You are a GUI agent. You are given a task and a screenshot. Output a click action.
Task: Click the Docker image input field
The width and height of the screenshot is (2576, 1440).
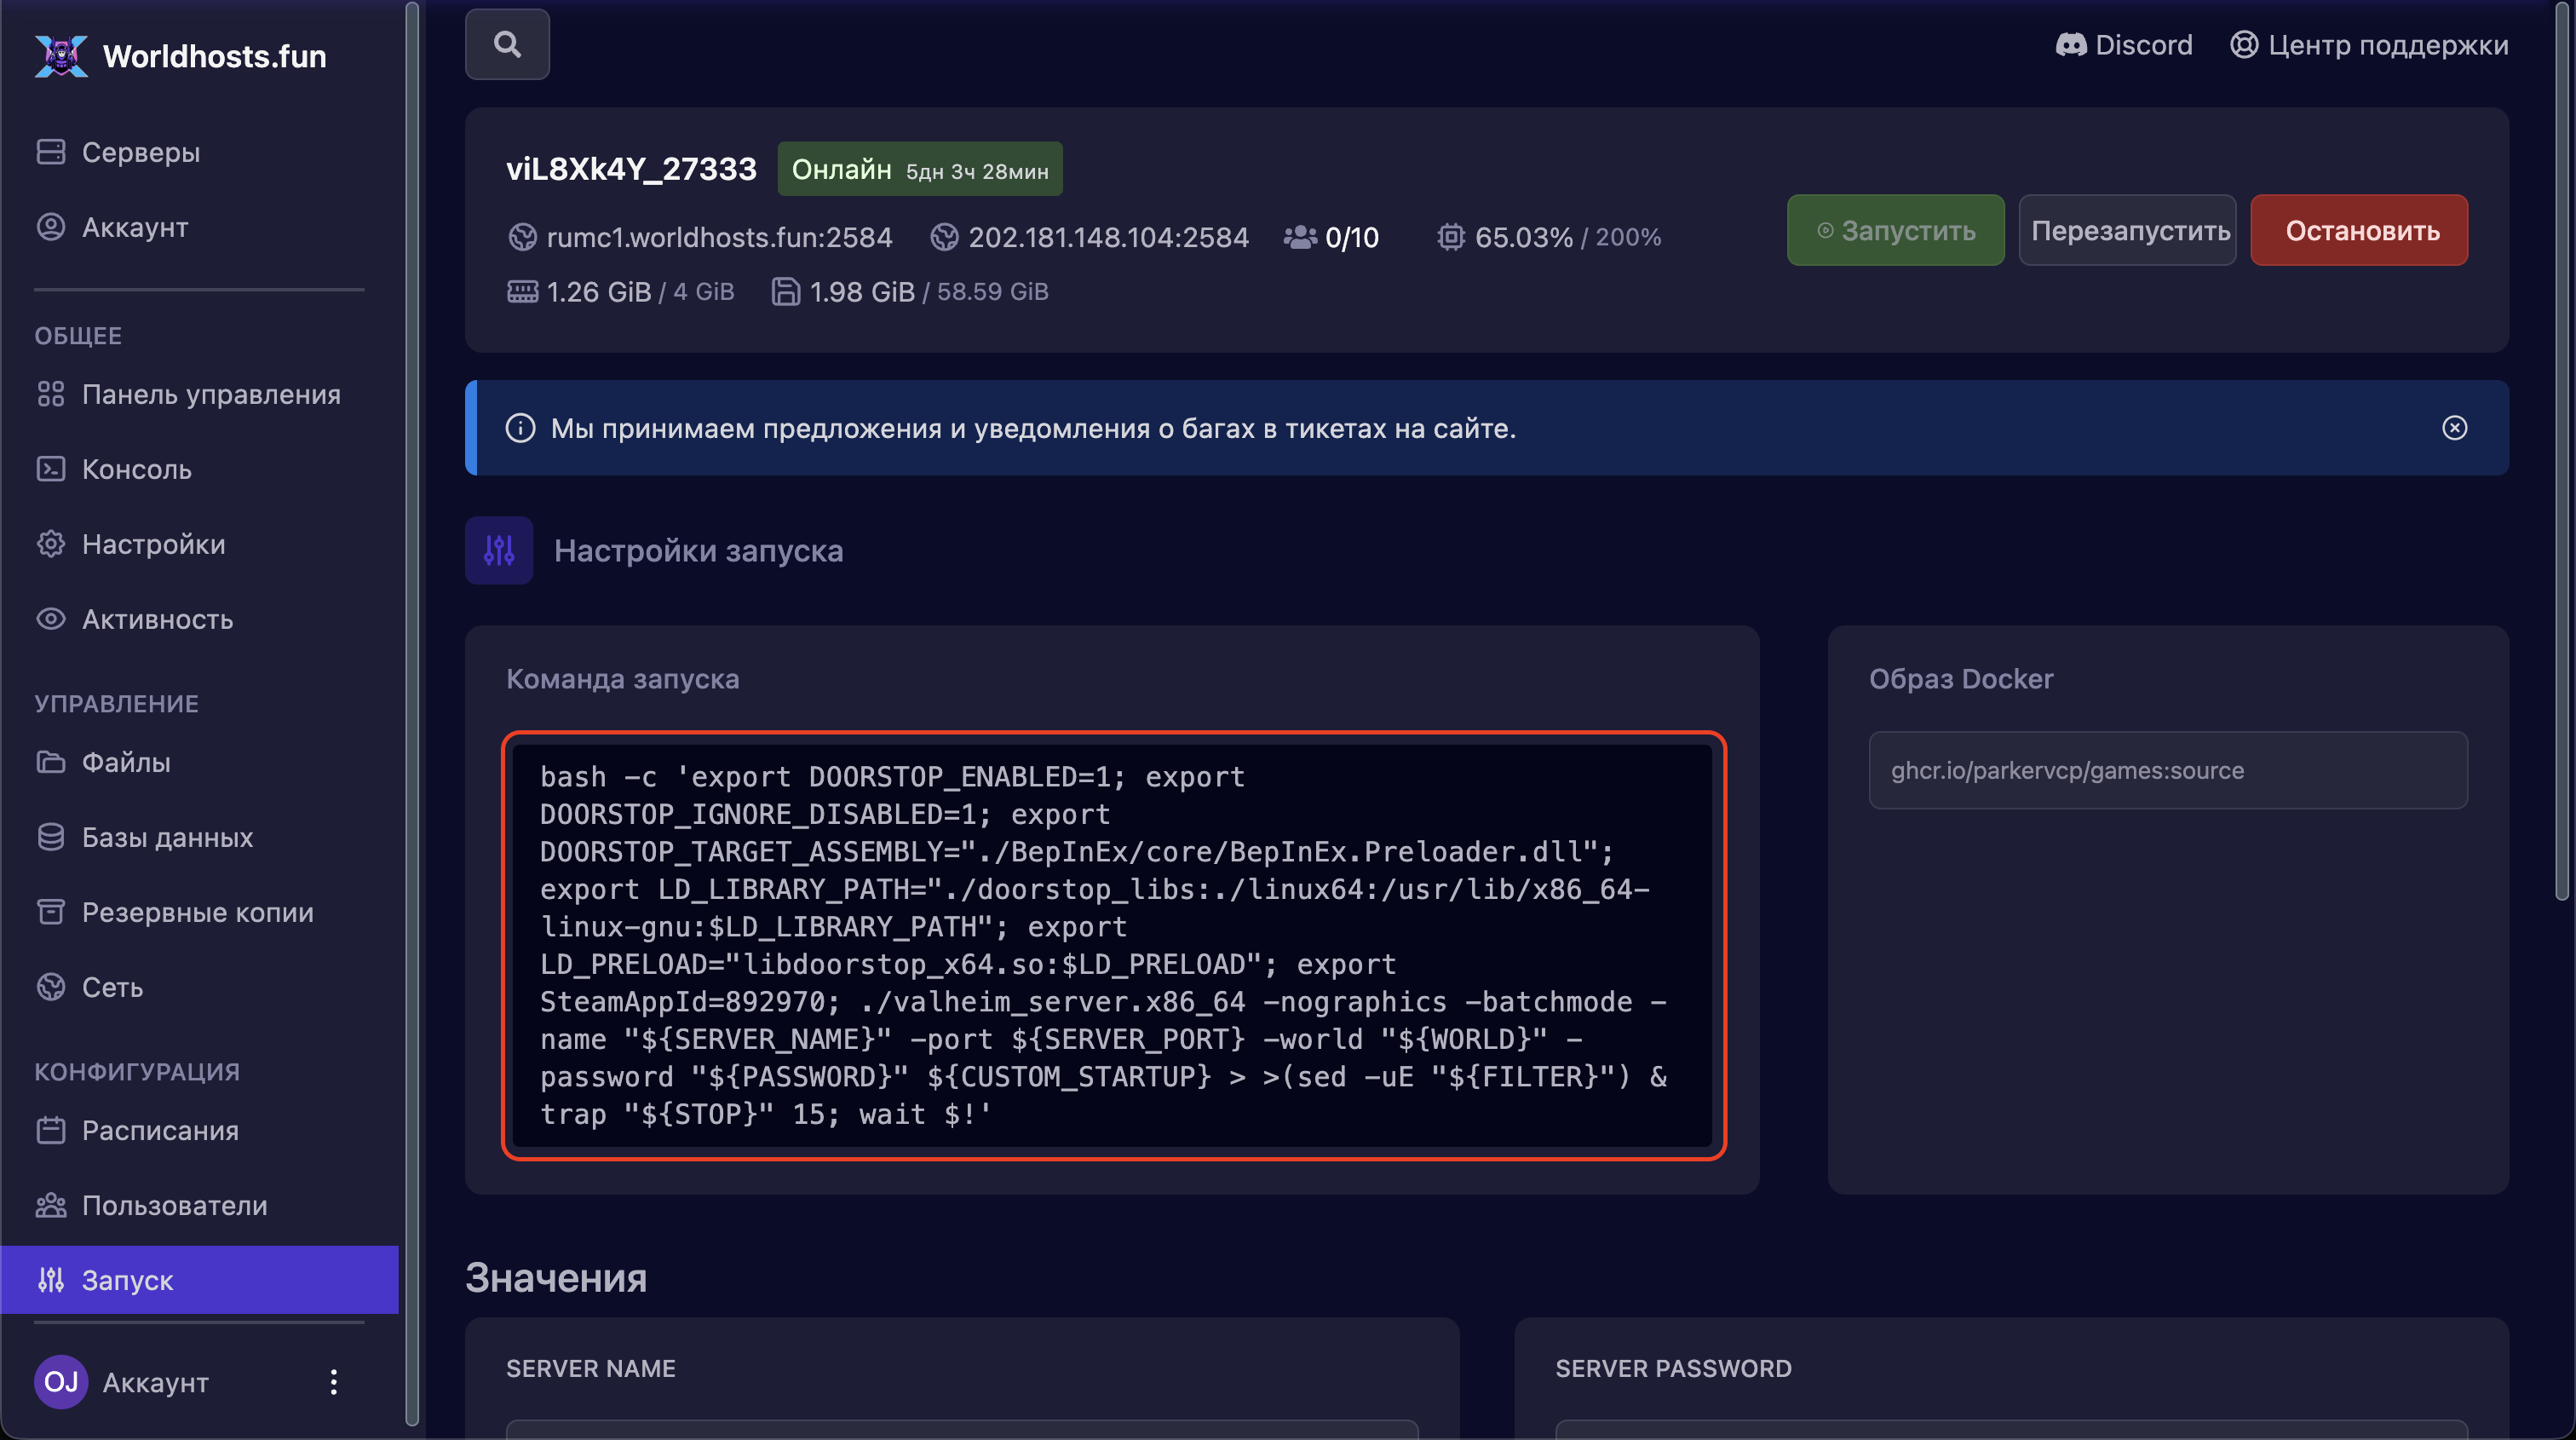click(x=2167, y=770)
